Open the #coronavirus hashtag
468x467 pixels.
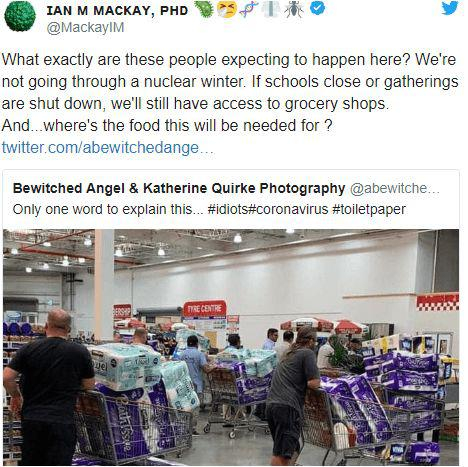tap(288, 209)
